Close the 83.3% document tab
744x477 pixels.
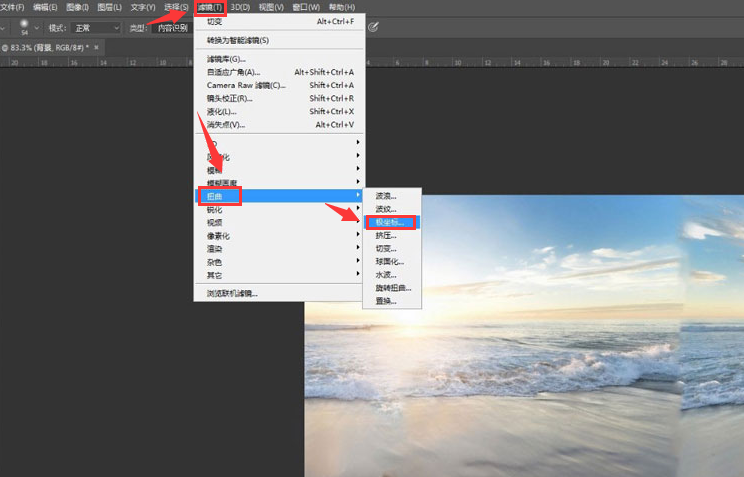click(96, 47)
